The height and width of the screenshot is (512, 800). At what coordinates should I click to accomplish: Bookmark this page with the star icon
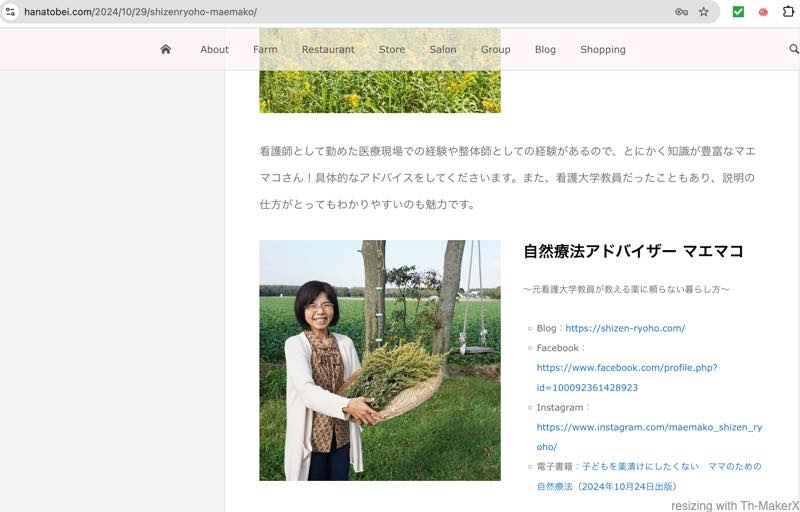click(704, 12)
